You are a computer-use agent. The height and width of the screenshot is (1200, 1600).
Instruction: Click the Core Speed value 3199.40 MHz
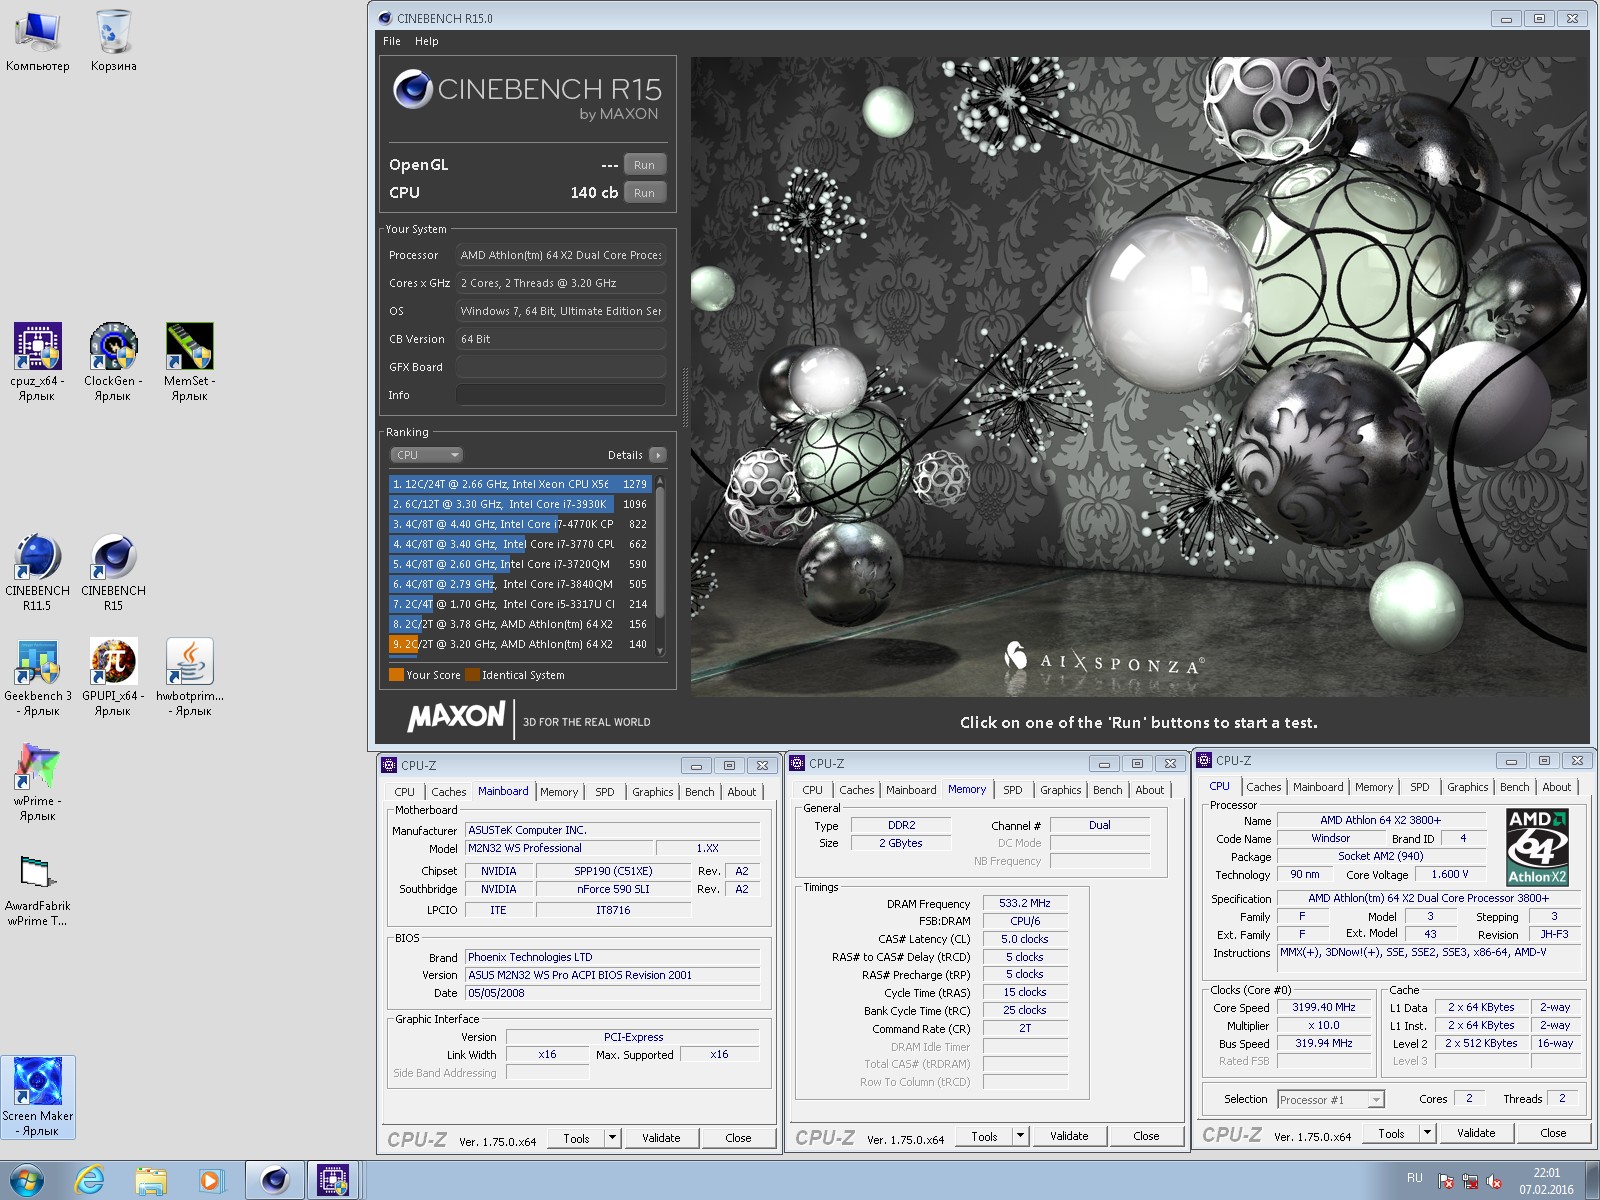click(1323, 1008)
